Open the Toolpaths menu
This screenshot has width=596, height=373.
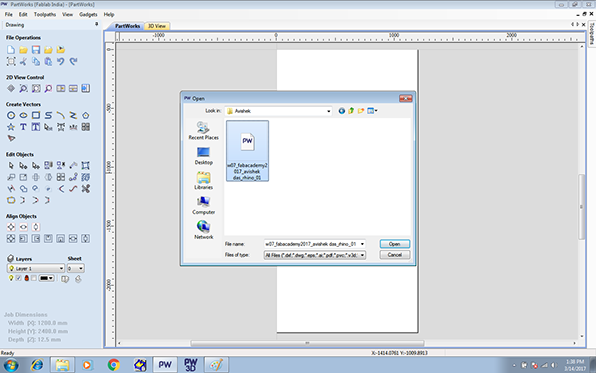45,14
